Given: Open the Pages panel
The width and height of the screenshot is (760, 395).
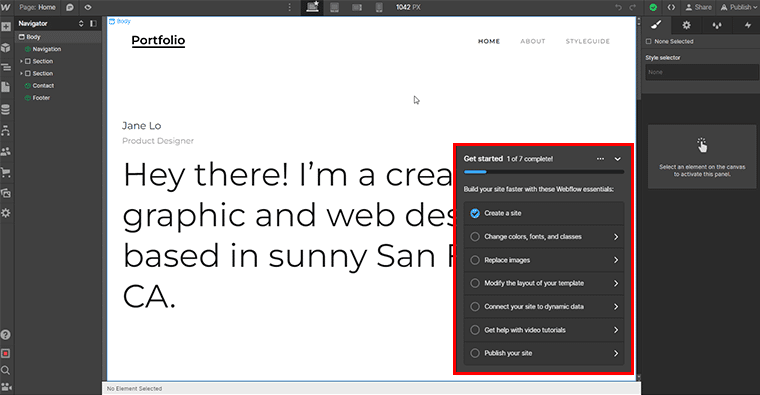Looking at the screenshot, I should pos(6,87).
